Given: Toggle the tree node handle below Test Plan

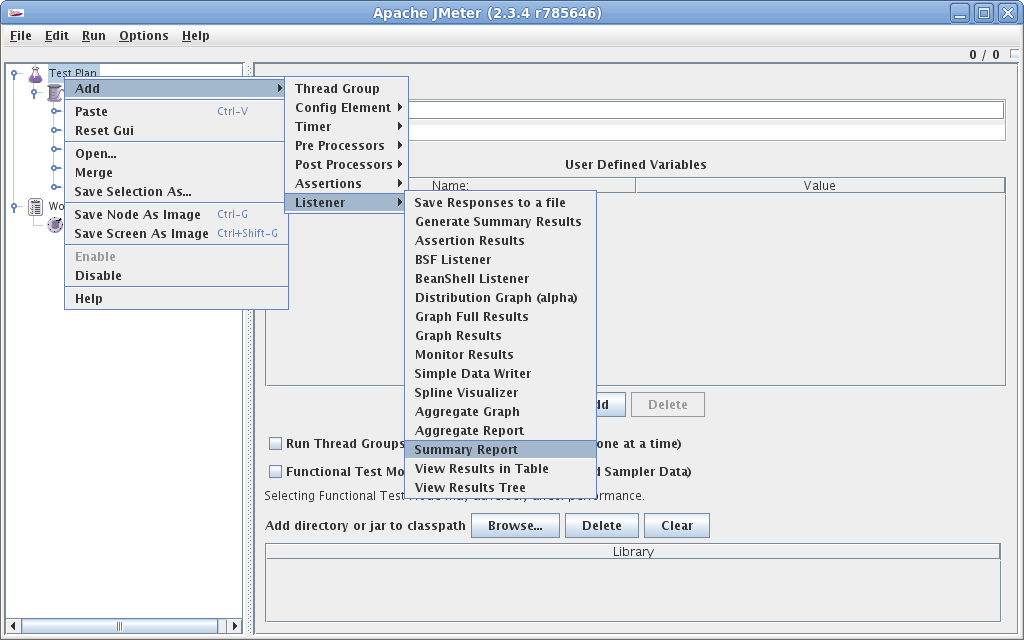Looking at the screenshot, I should (34, 93).
